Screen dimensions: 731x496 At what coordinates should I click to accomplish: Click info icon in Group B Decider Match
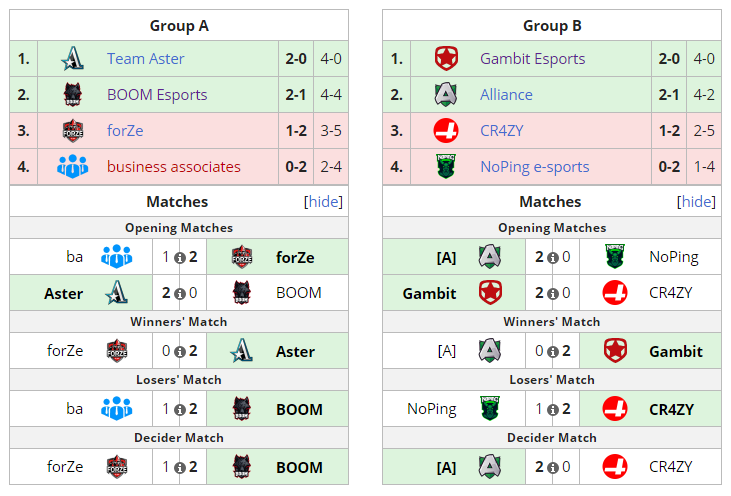click(x=553, y=467)
